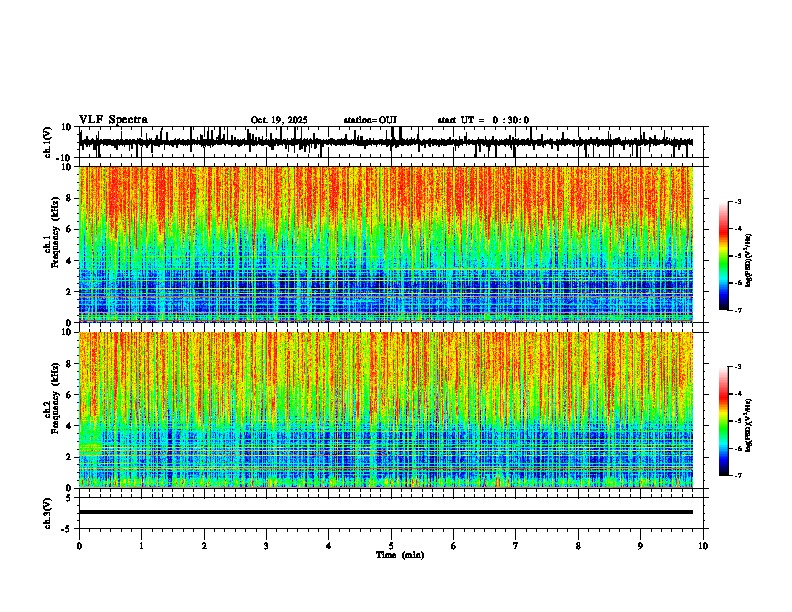Click the "ch.3(V)" axis label

point(47,513)
